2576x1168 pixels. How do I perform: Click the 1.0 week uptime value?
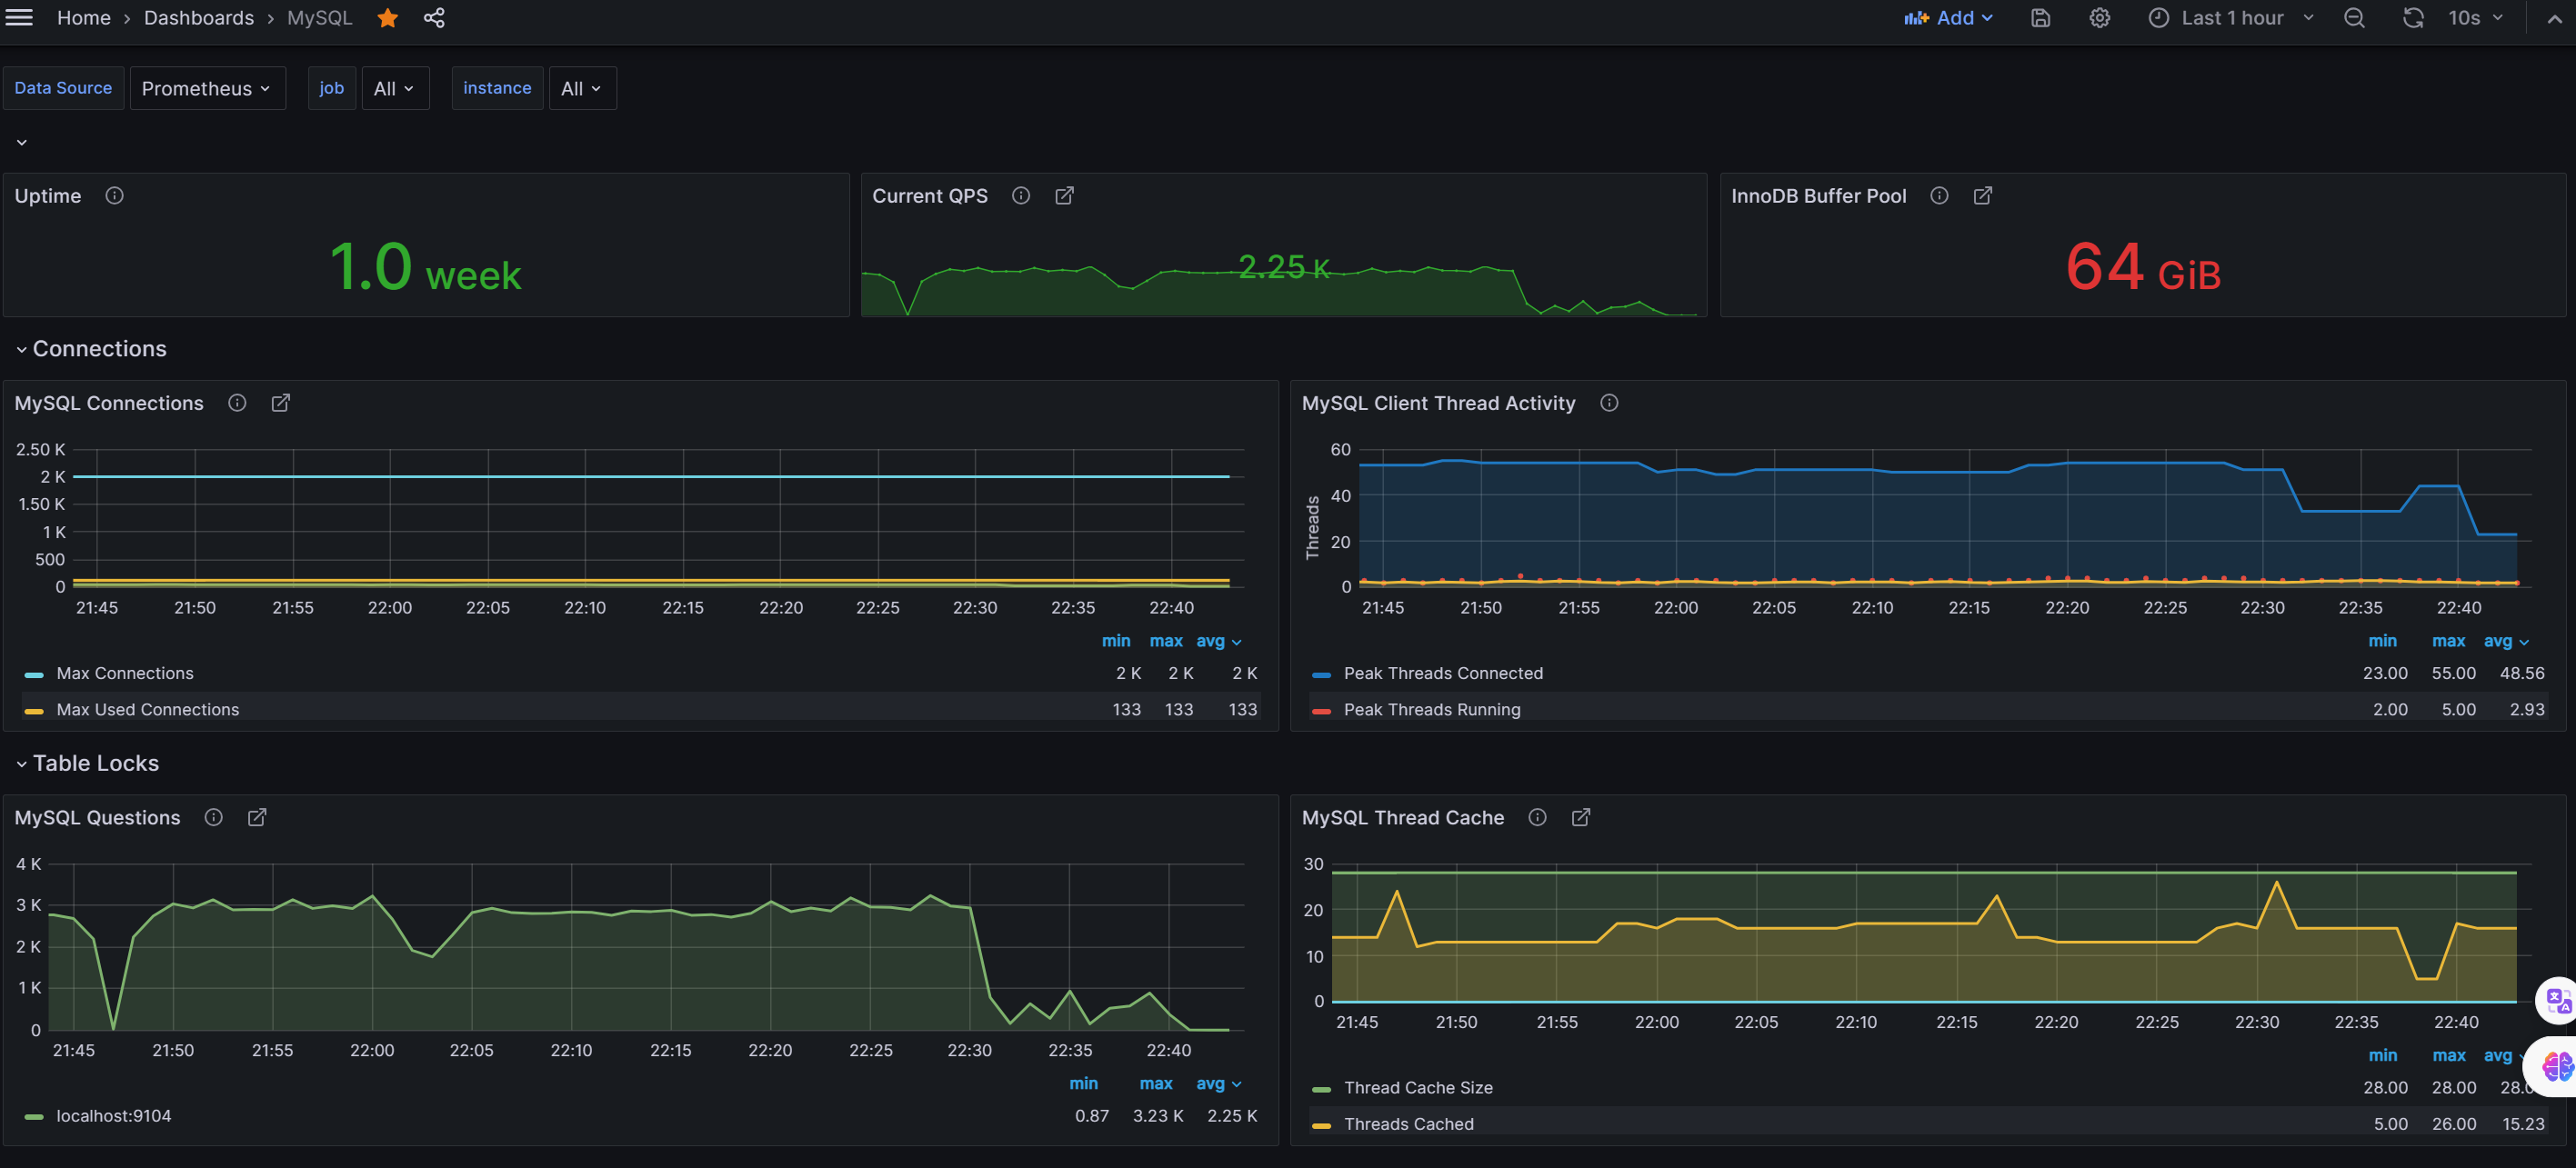coord(425,267)
